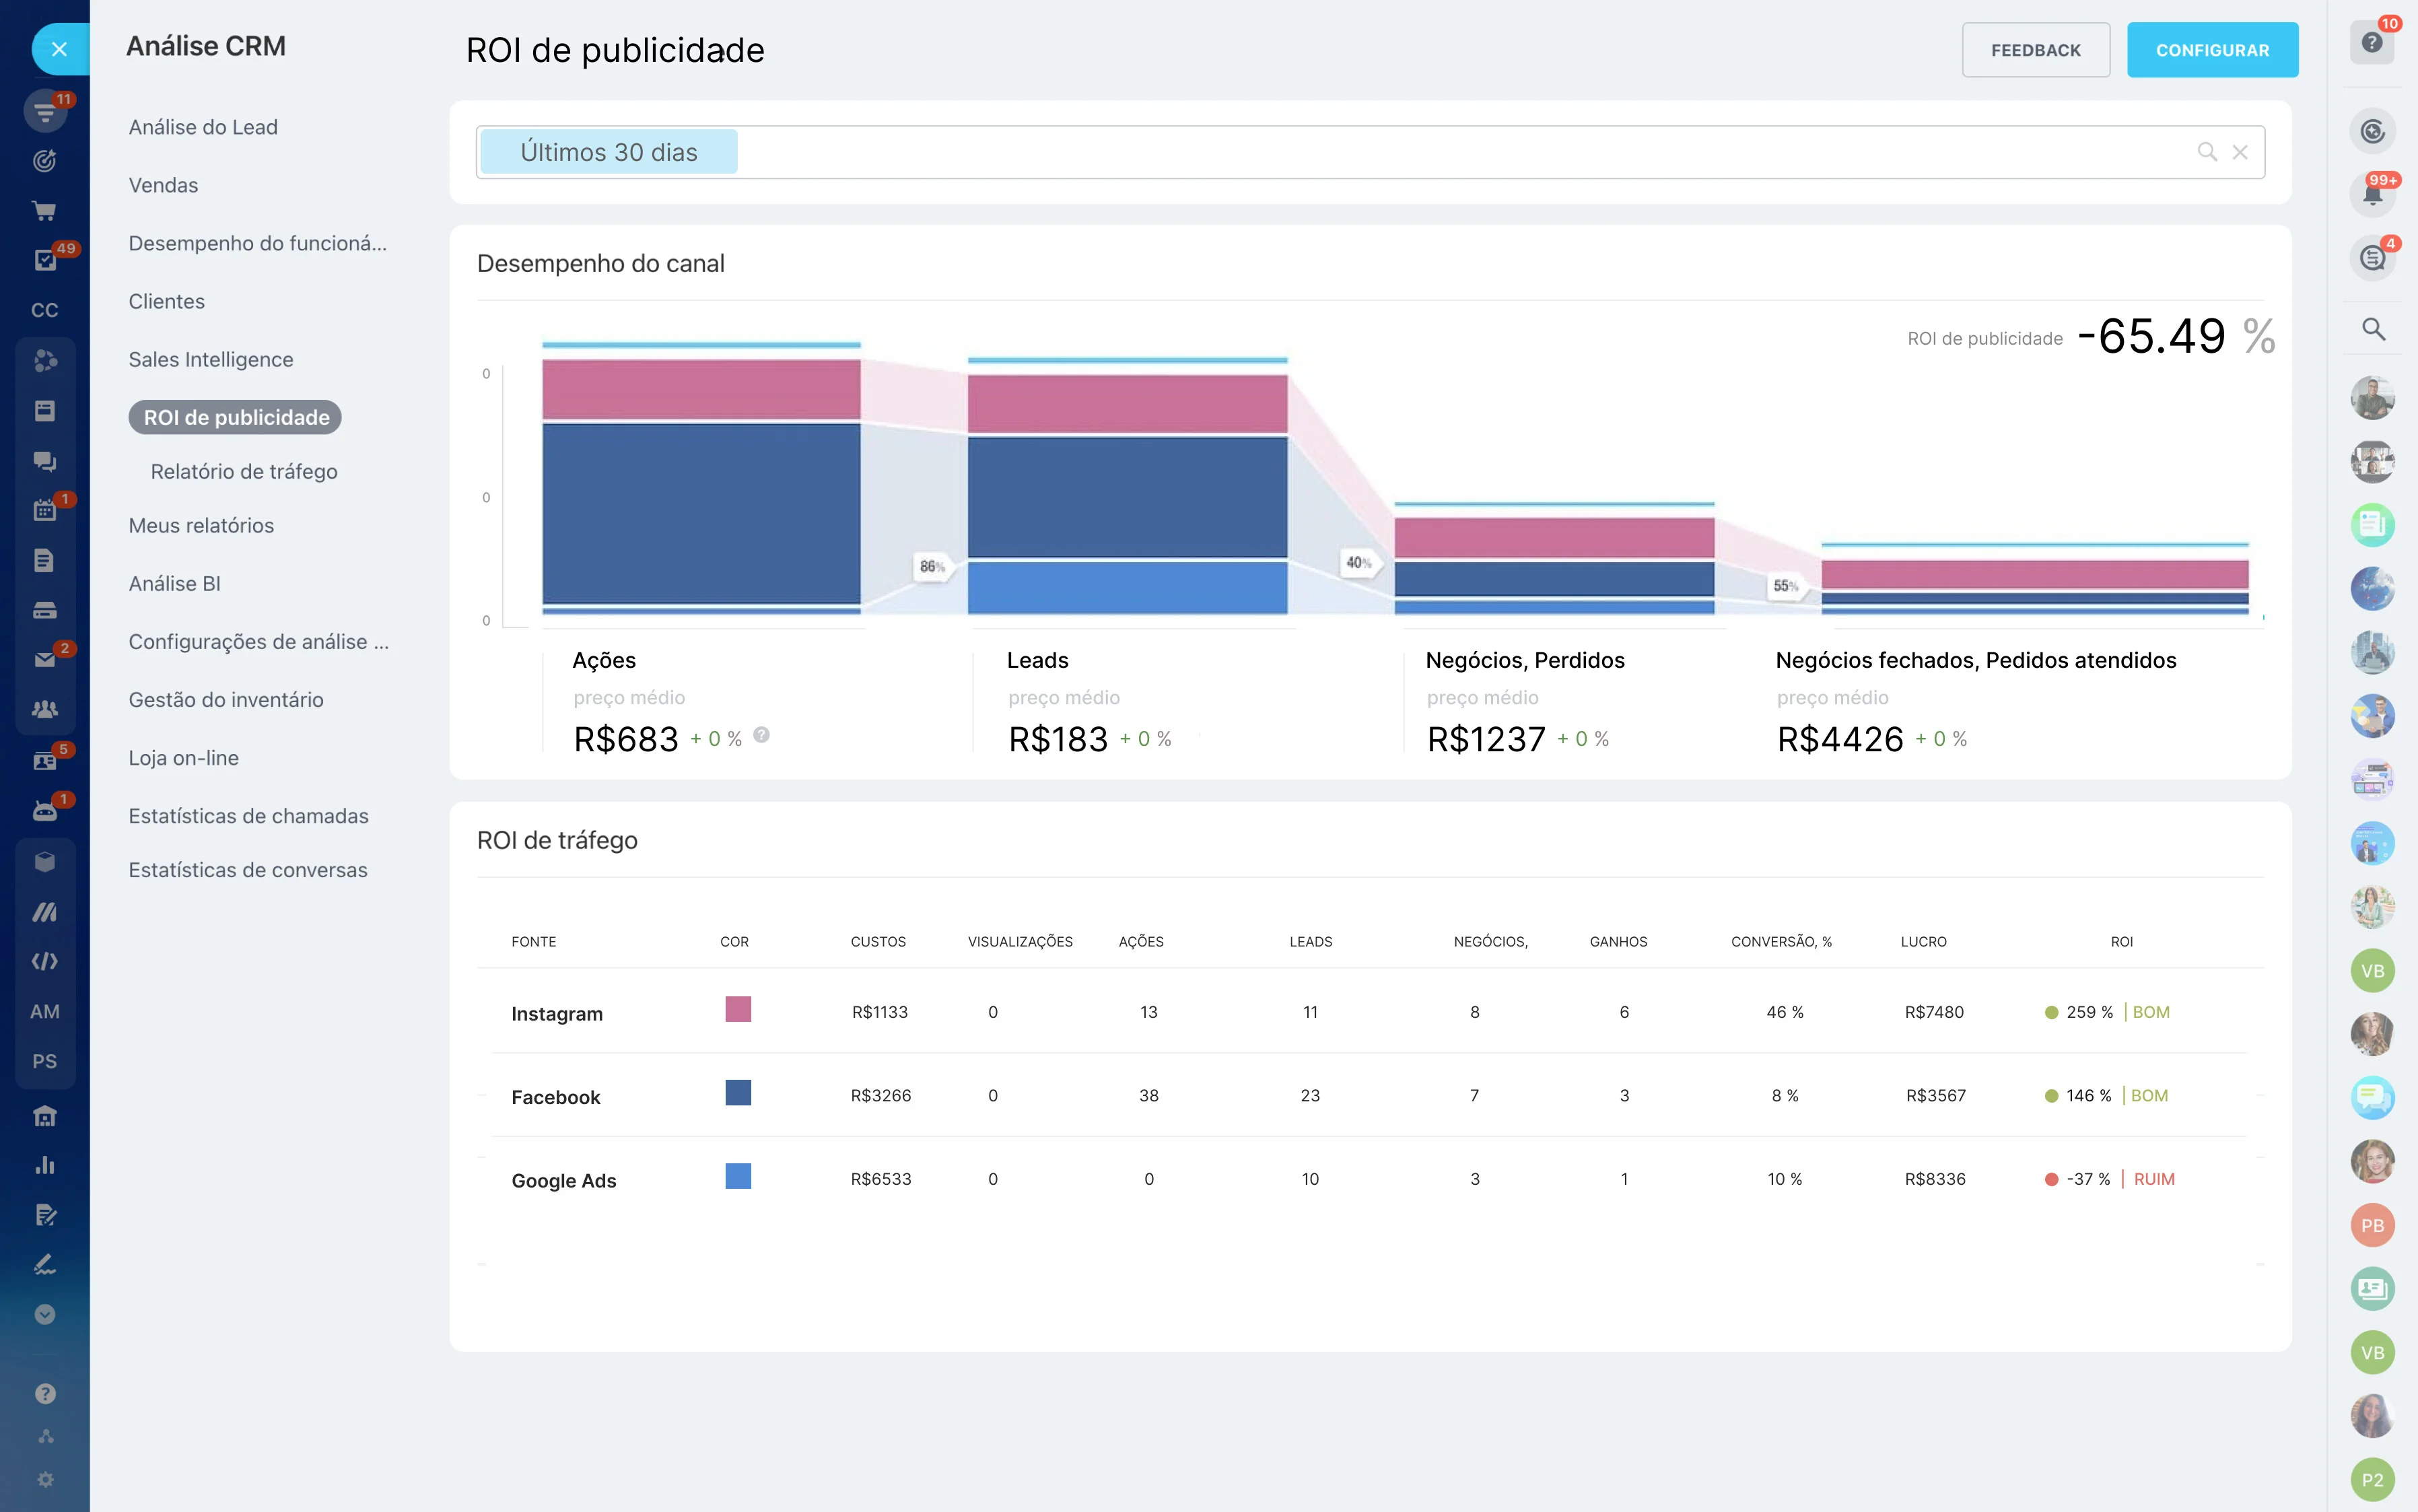Click the Instagram pink color swatch
This screenshot has width=2418, height=1512.
pos(738,1009)
